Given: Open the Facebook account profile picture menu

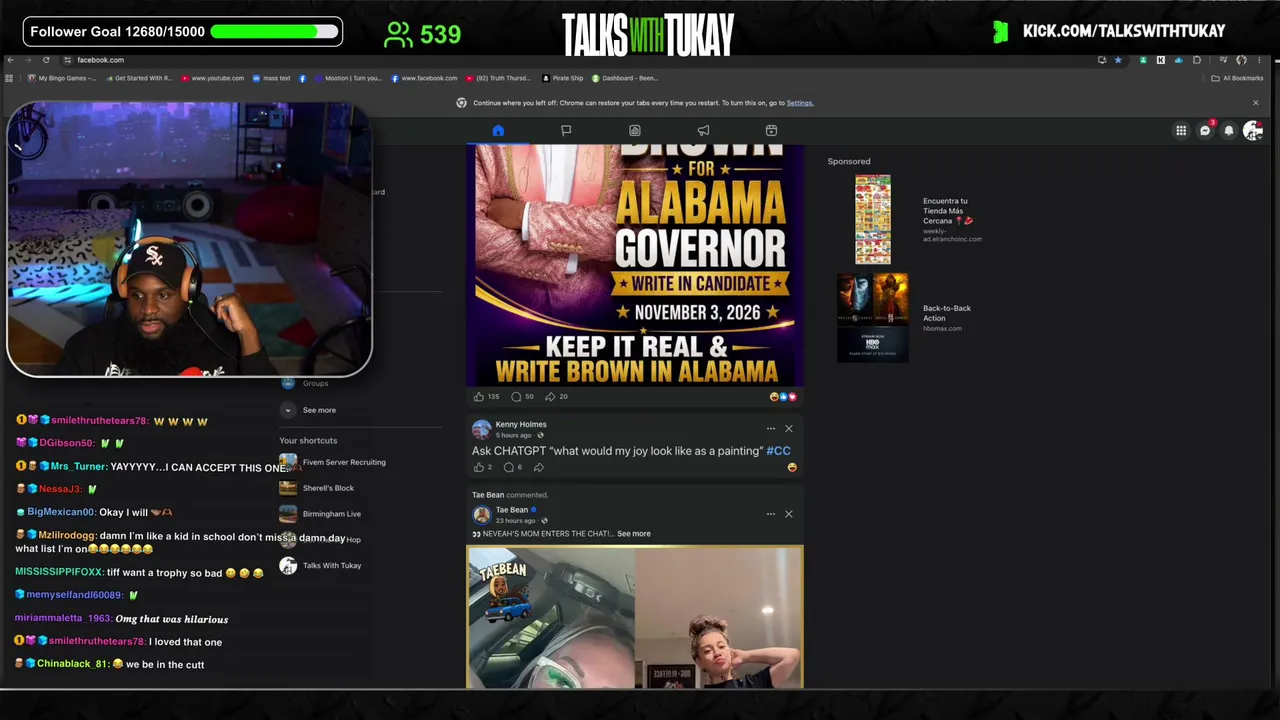Looking at the screenshot, I should [x=1252, y=131].
